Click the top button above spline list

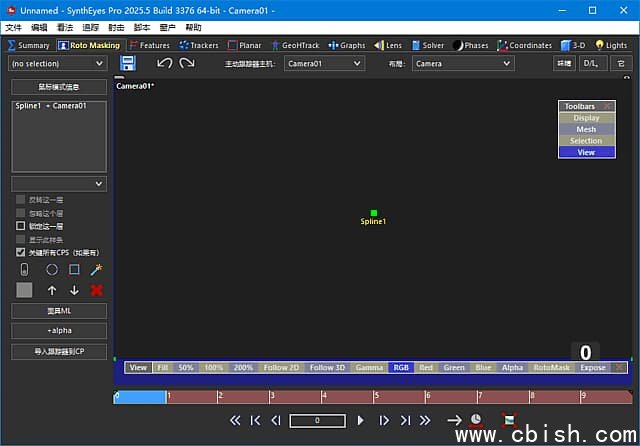pyautogui.click(x=59, y=87)
